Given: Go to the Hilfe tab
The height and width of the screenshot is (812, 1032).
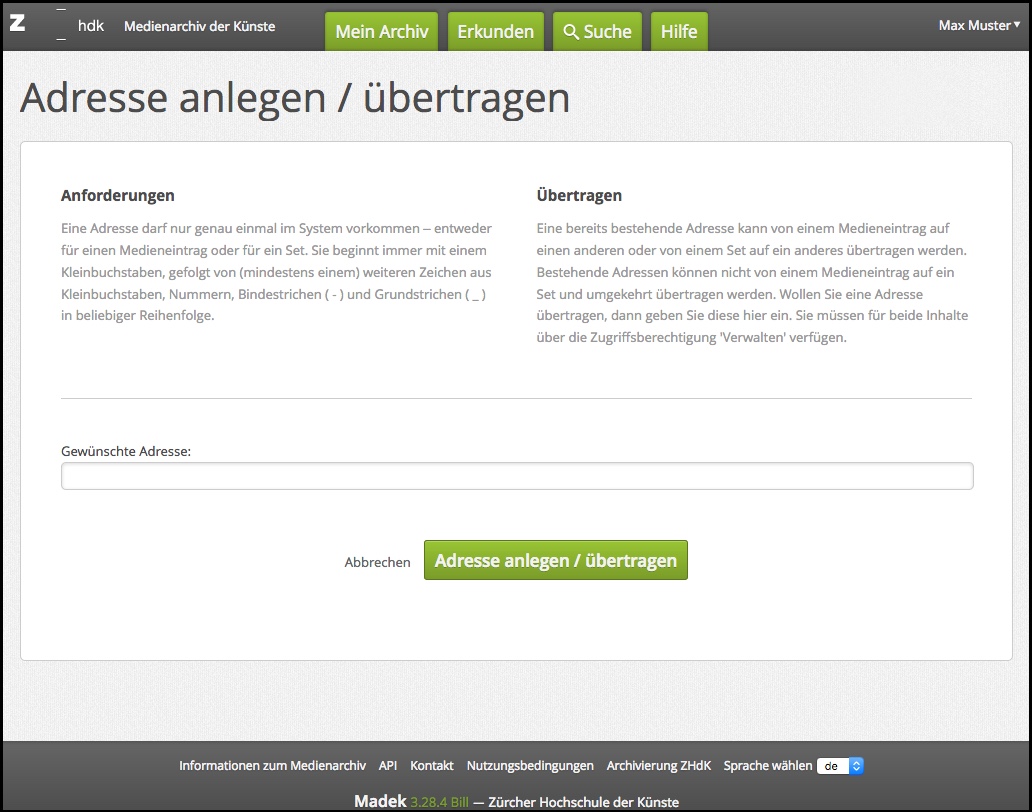Looking at the screenshot, I should [679, 32].
